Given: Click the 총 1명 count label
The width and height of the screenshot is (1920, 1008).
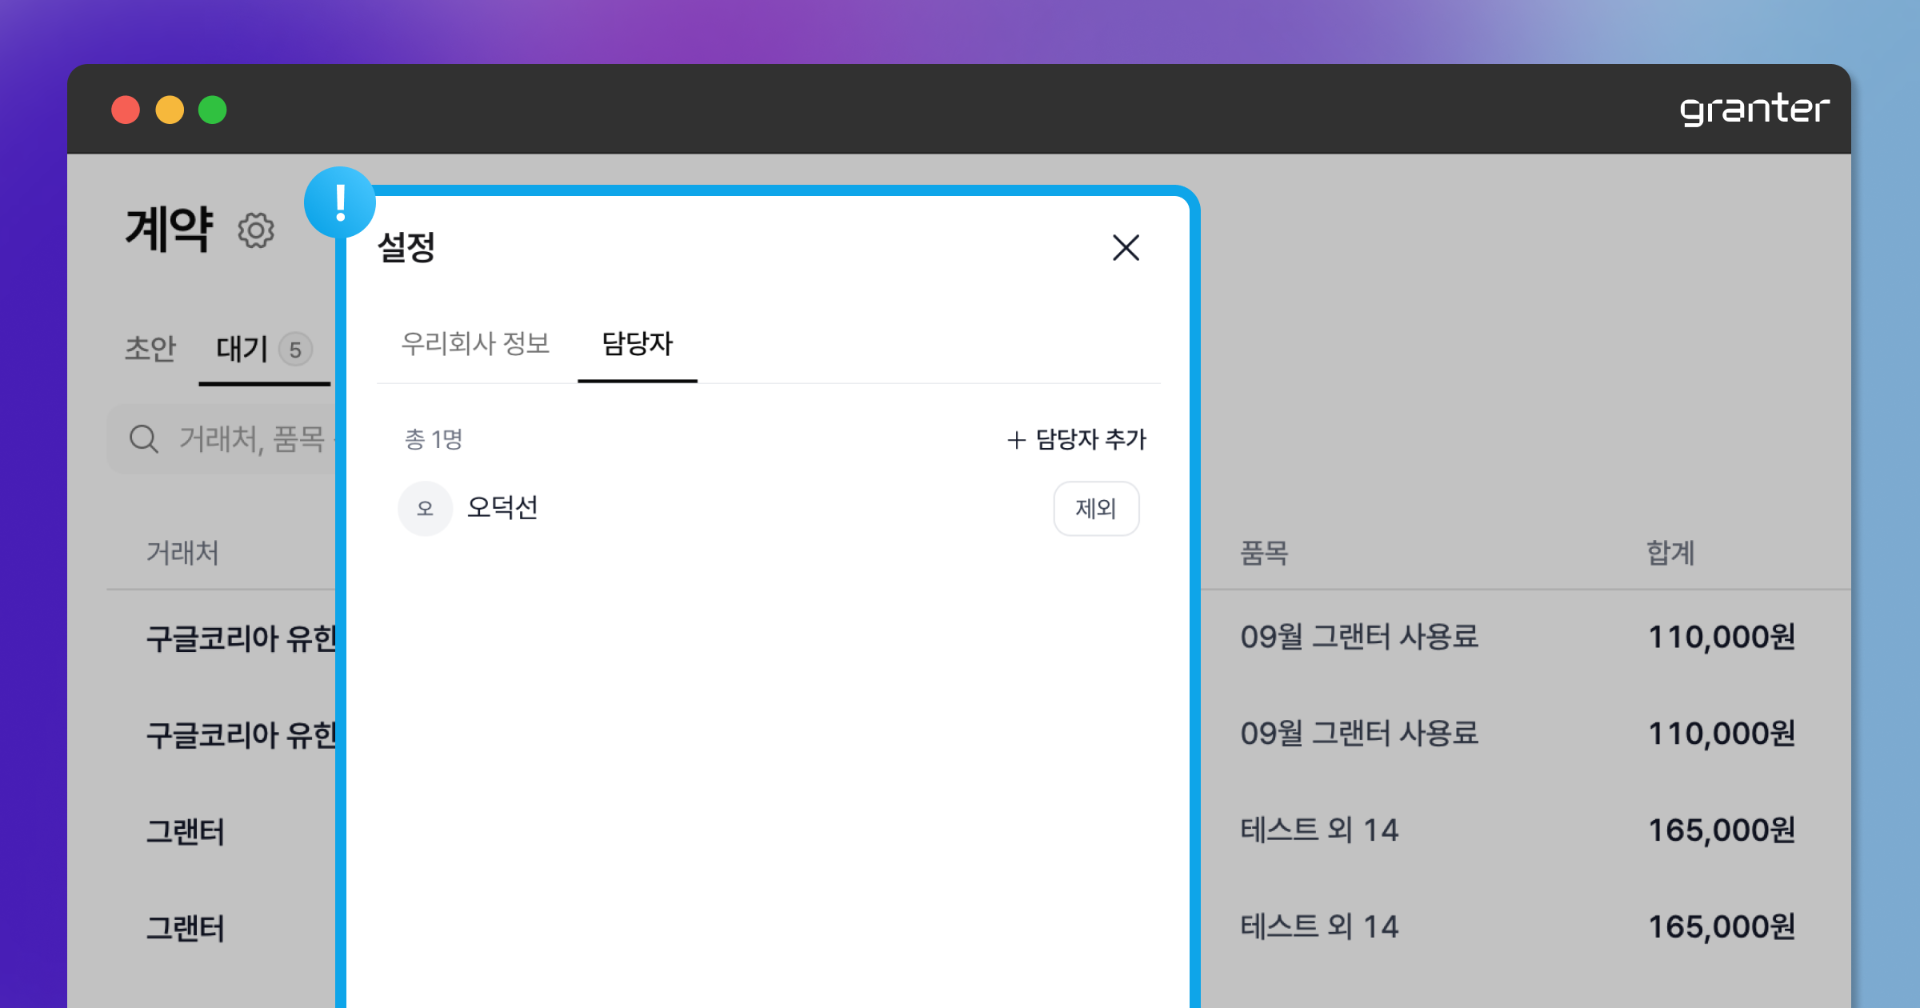Looking at the screenshot, I should pos(433,440).
